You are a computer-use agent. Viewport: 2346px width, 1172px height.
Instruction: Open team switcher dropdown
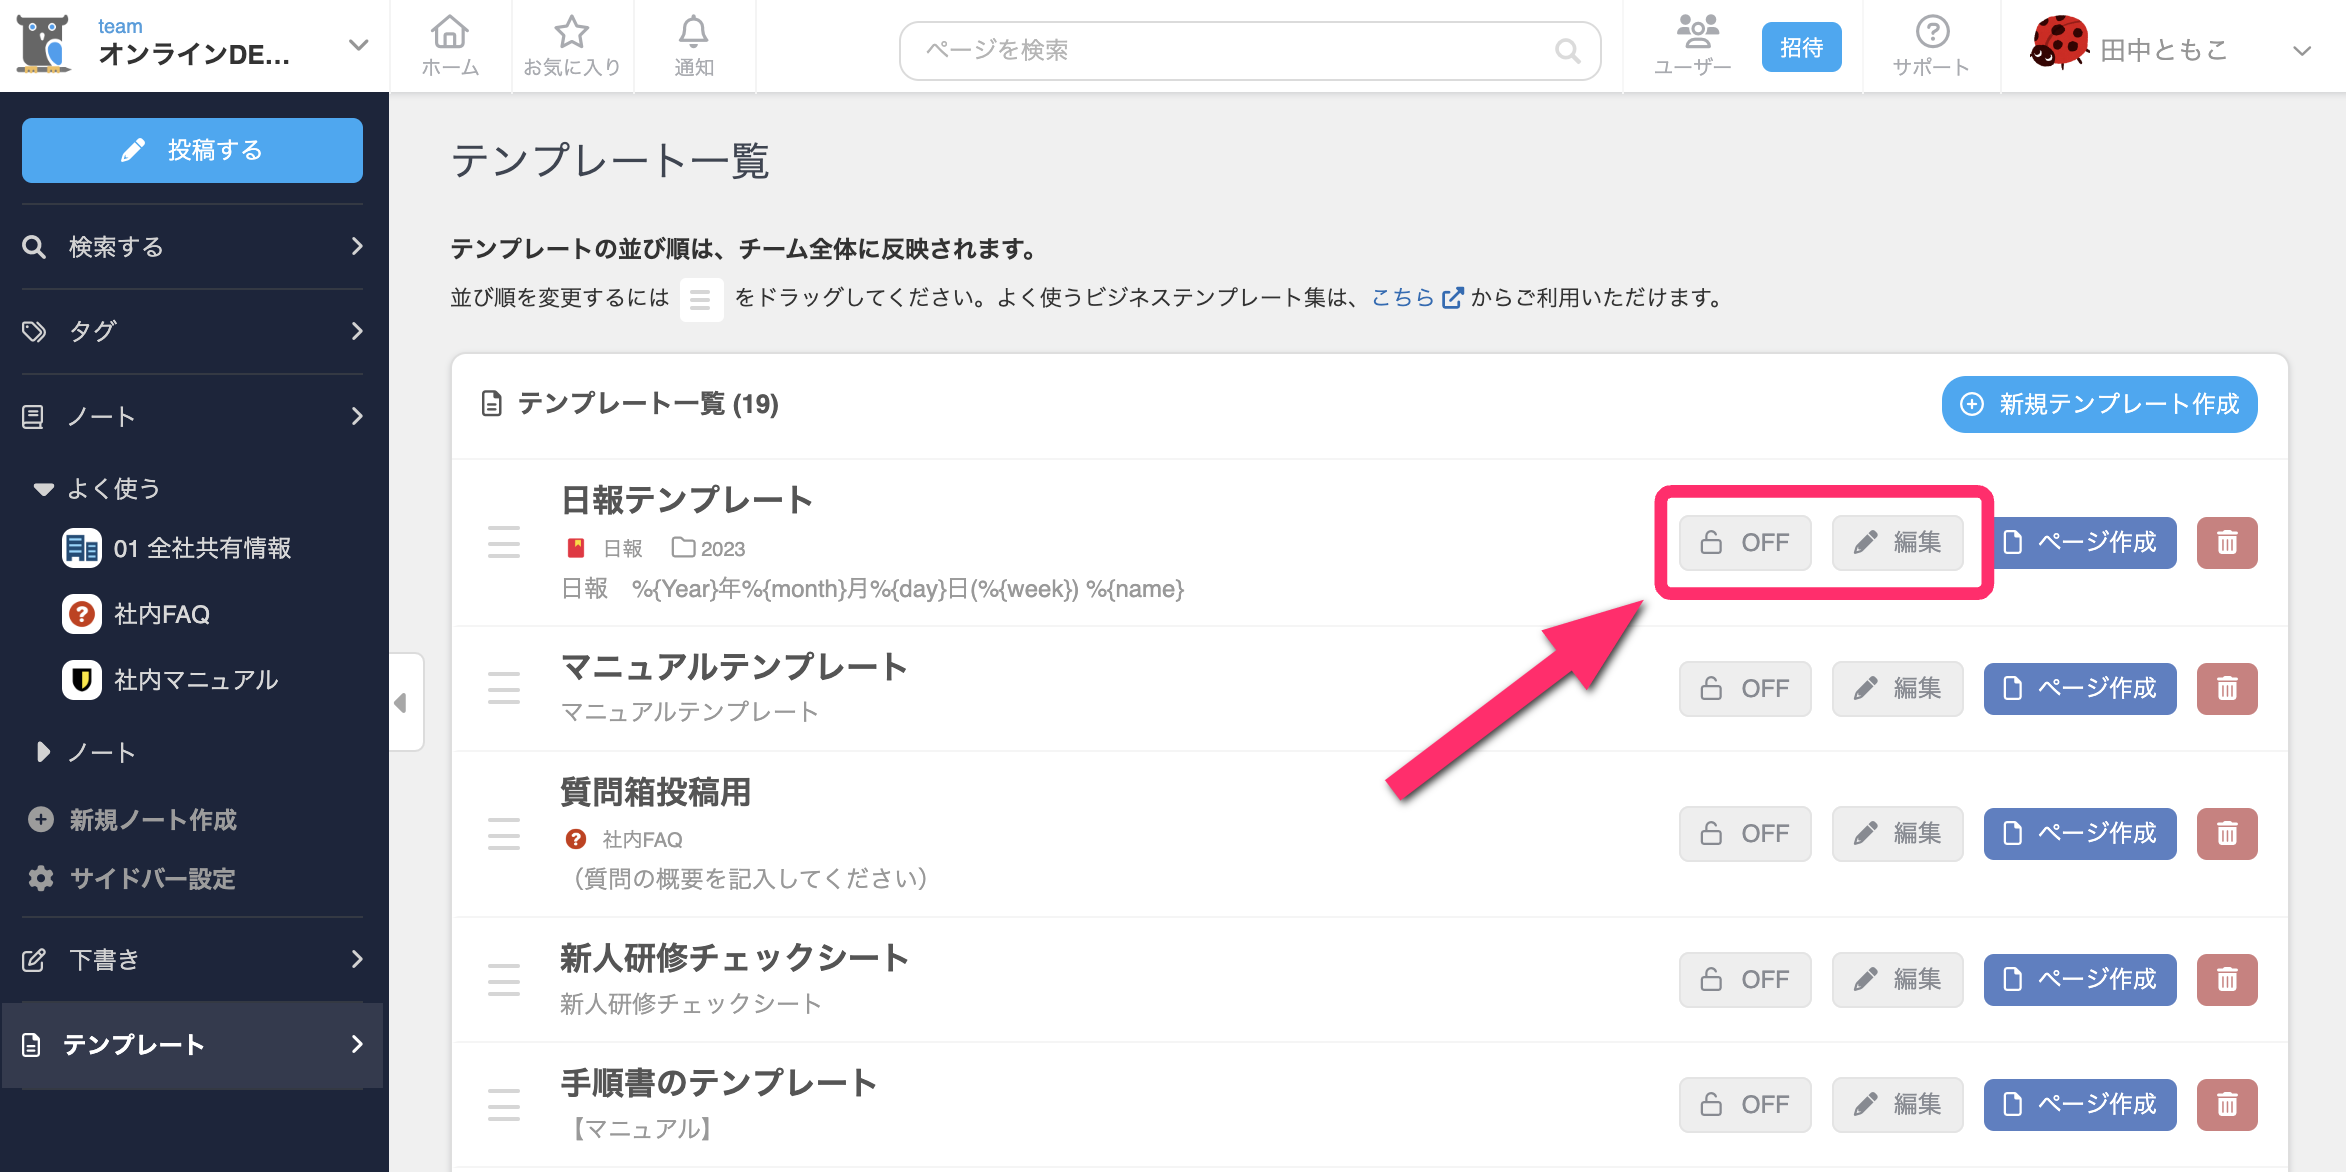pos(358,46)
